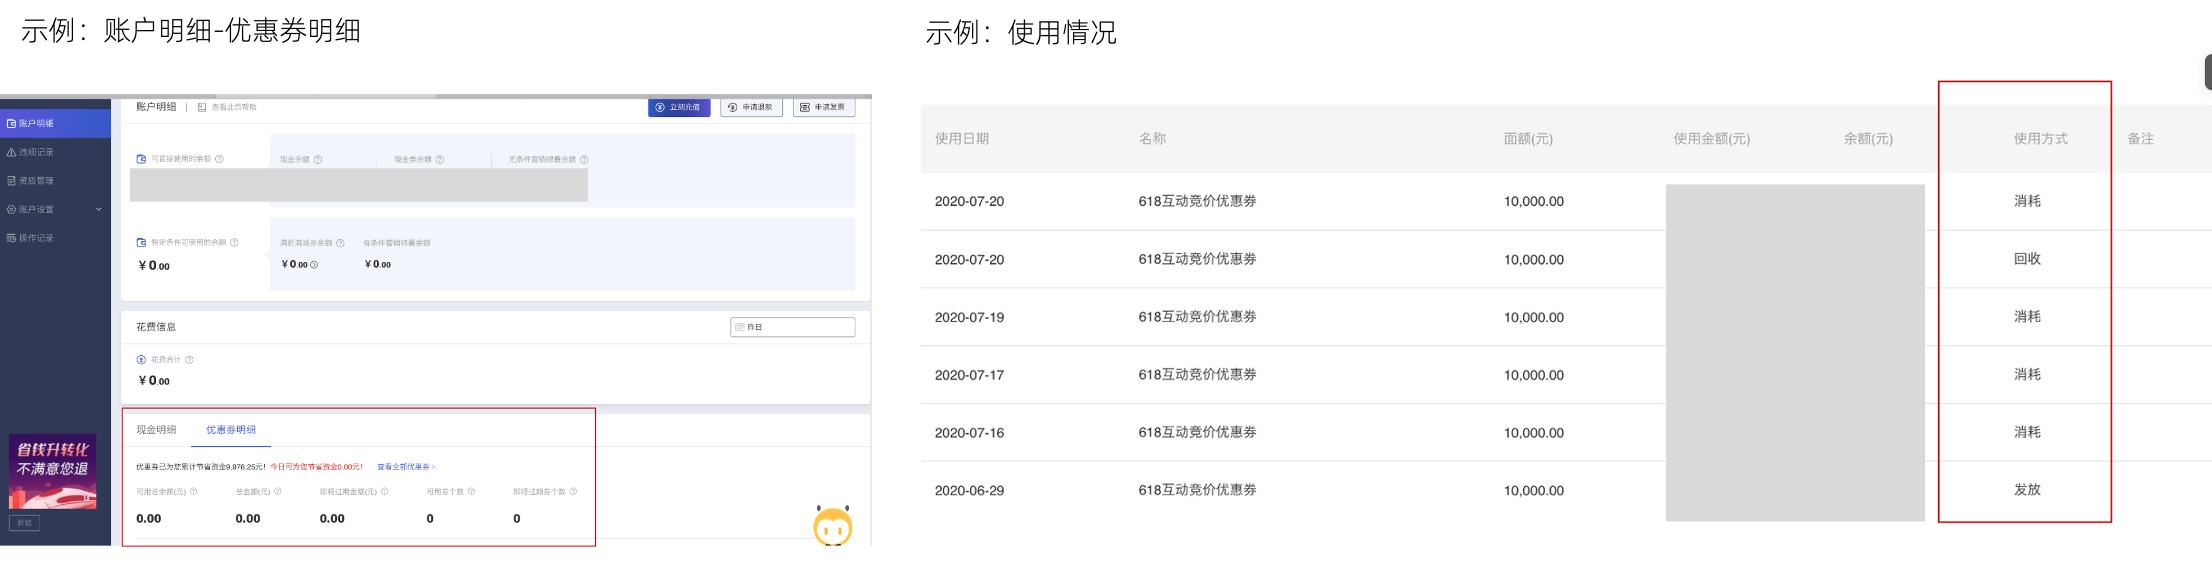Click the 申请发票 button
Screen dimensions: 2212x568
(824, 107)
